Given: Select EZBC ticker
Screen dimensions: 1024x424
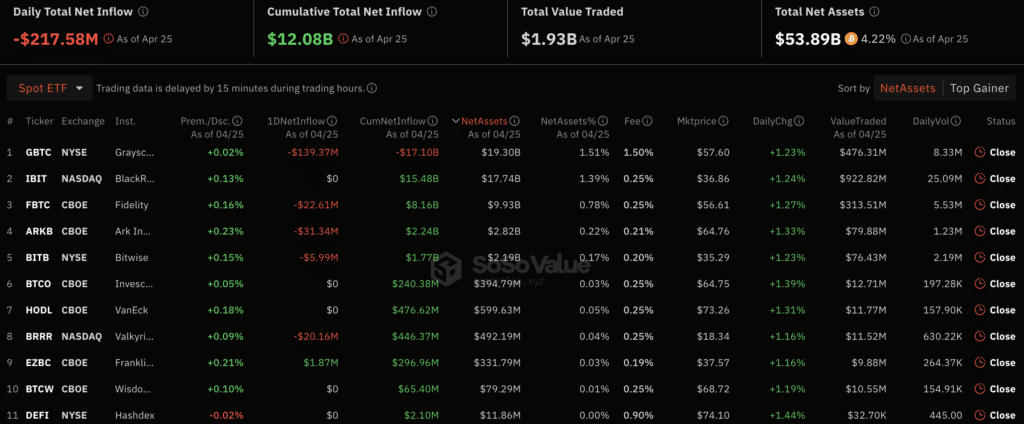Looking at the screenshot, I should pos(38,363).
